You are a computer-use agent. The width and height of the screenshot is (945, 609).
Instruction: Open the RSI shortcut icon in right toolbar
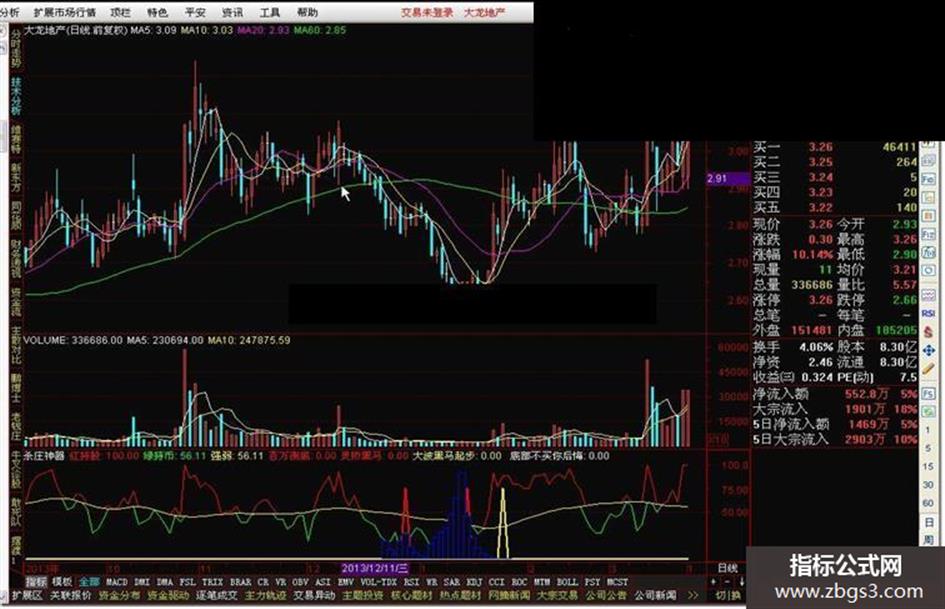[928, 312]
